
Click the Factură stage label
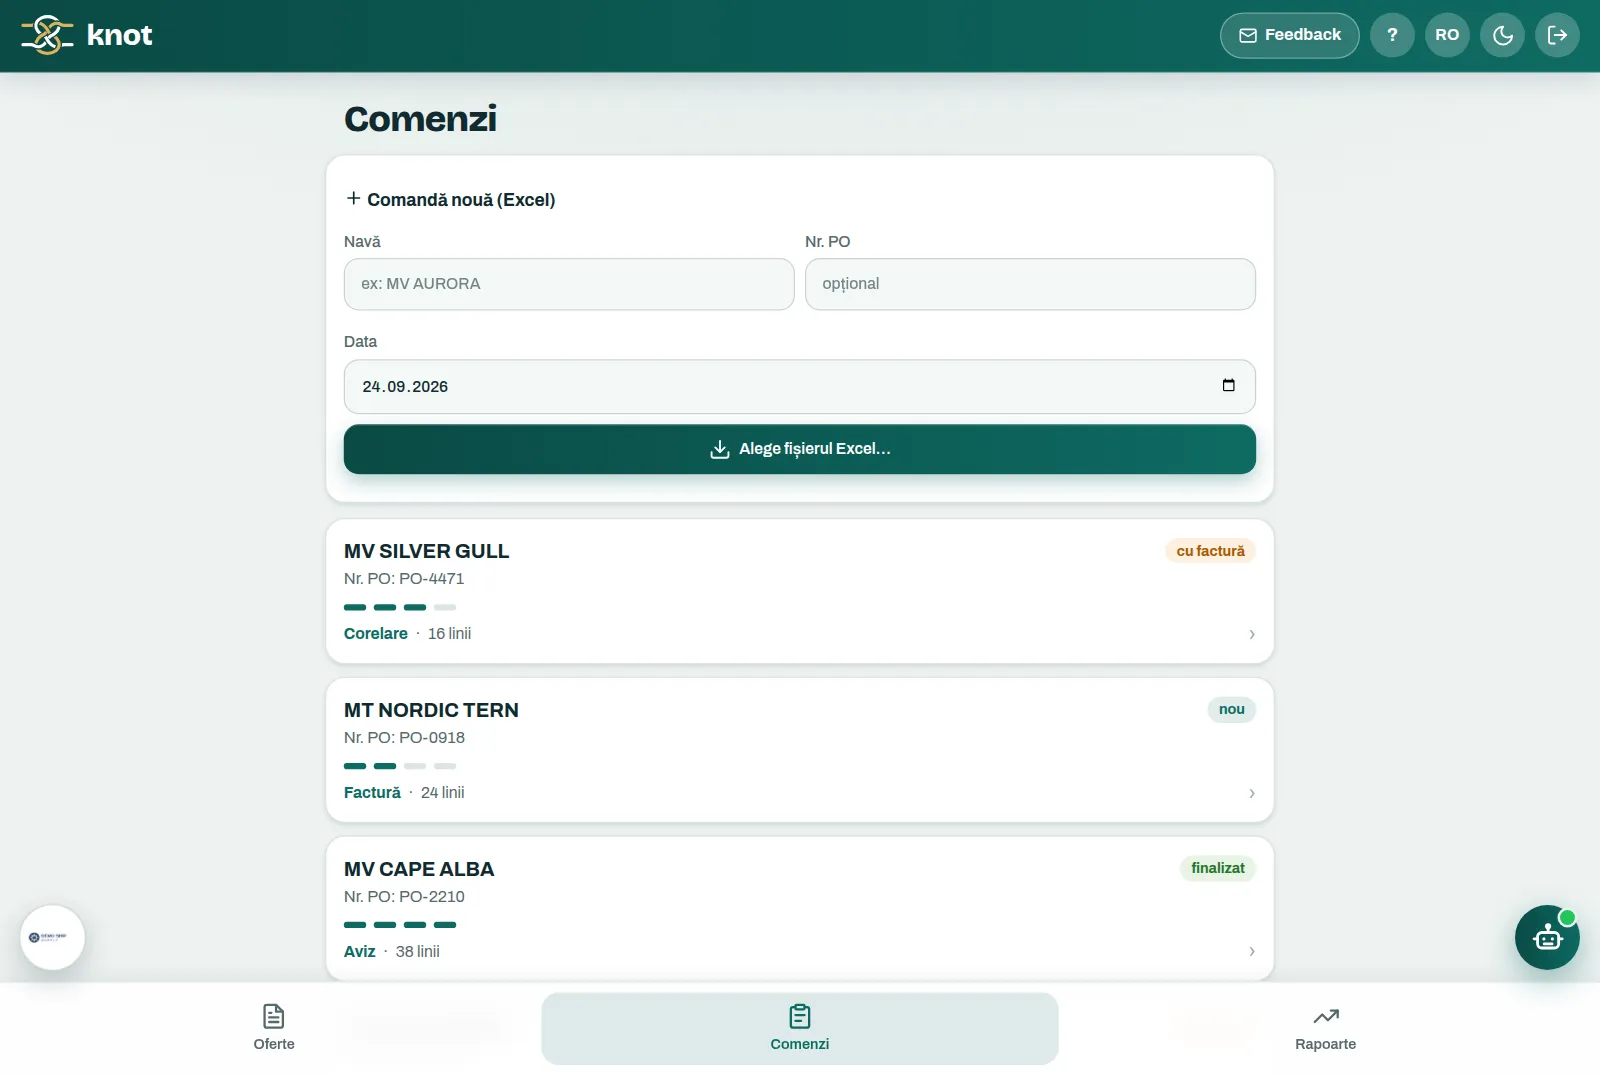point(372,793)
